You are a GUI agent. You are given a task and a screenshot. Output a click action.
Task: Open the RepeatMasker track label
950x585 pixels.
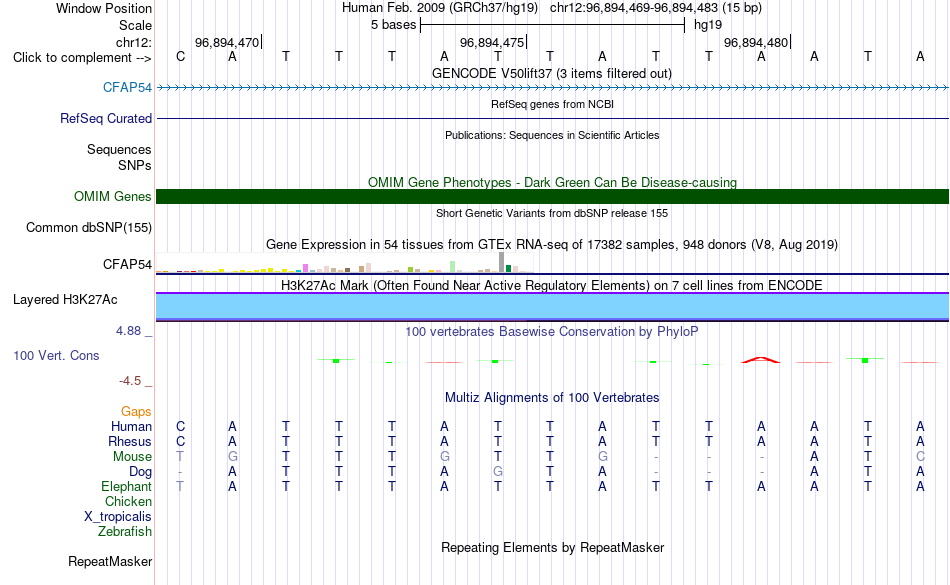(110, 561)
